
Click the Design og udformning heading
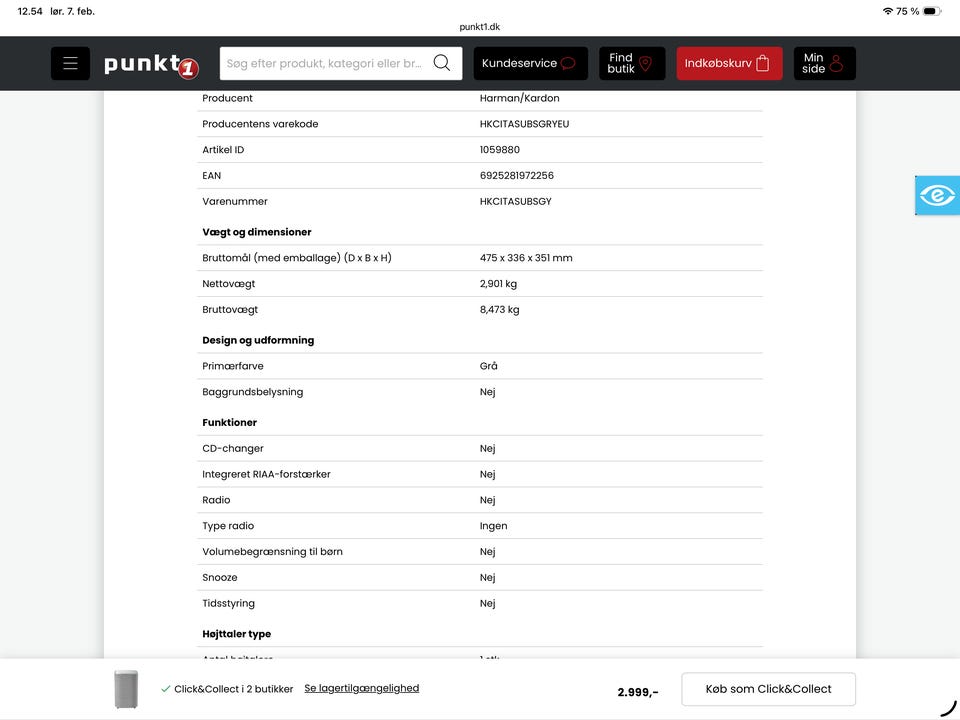(x=258, y=340)
